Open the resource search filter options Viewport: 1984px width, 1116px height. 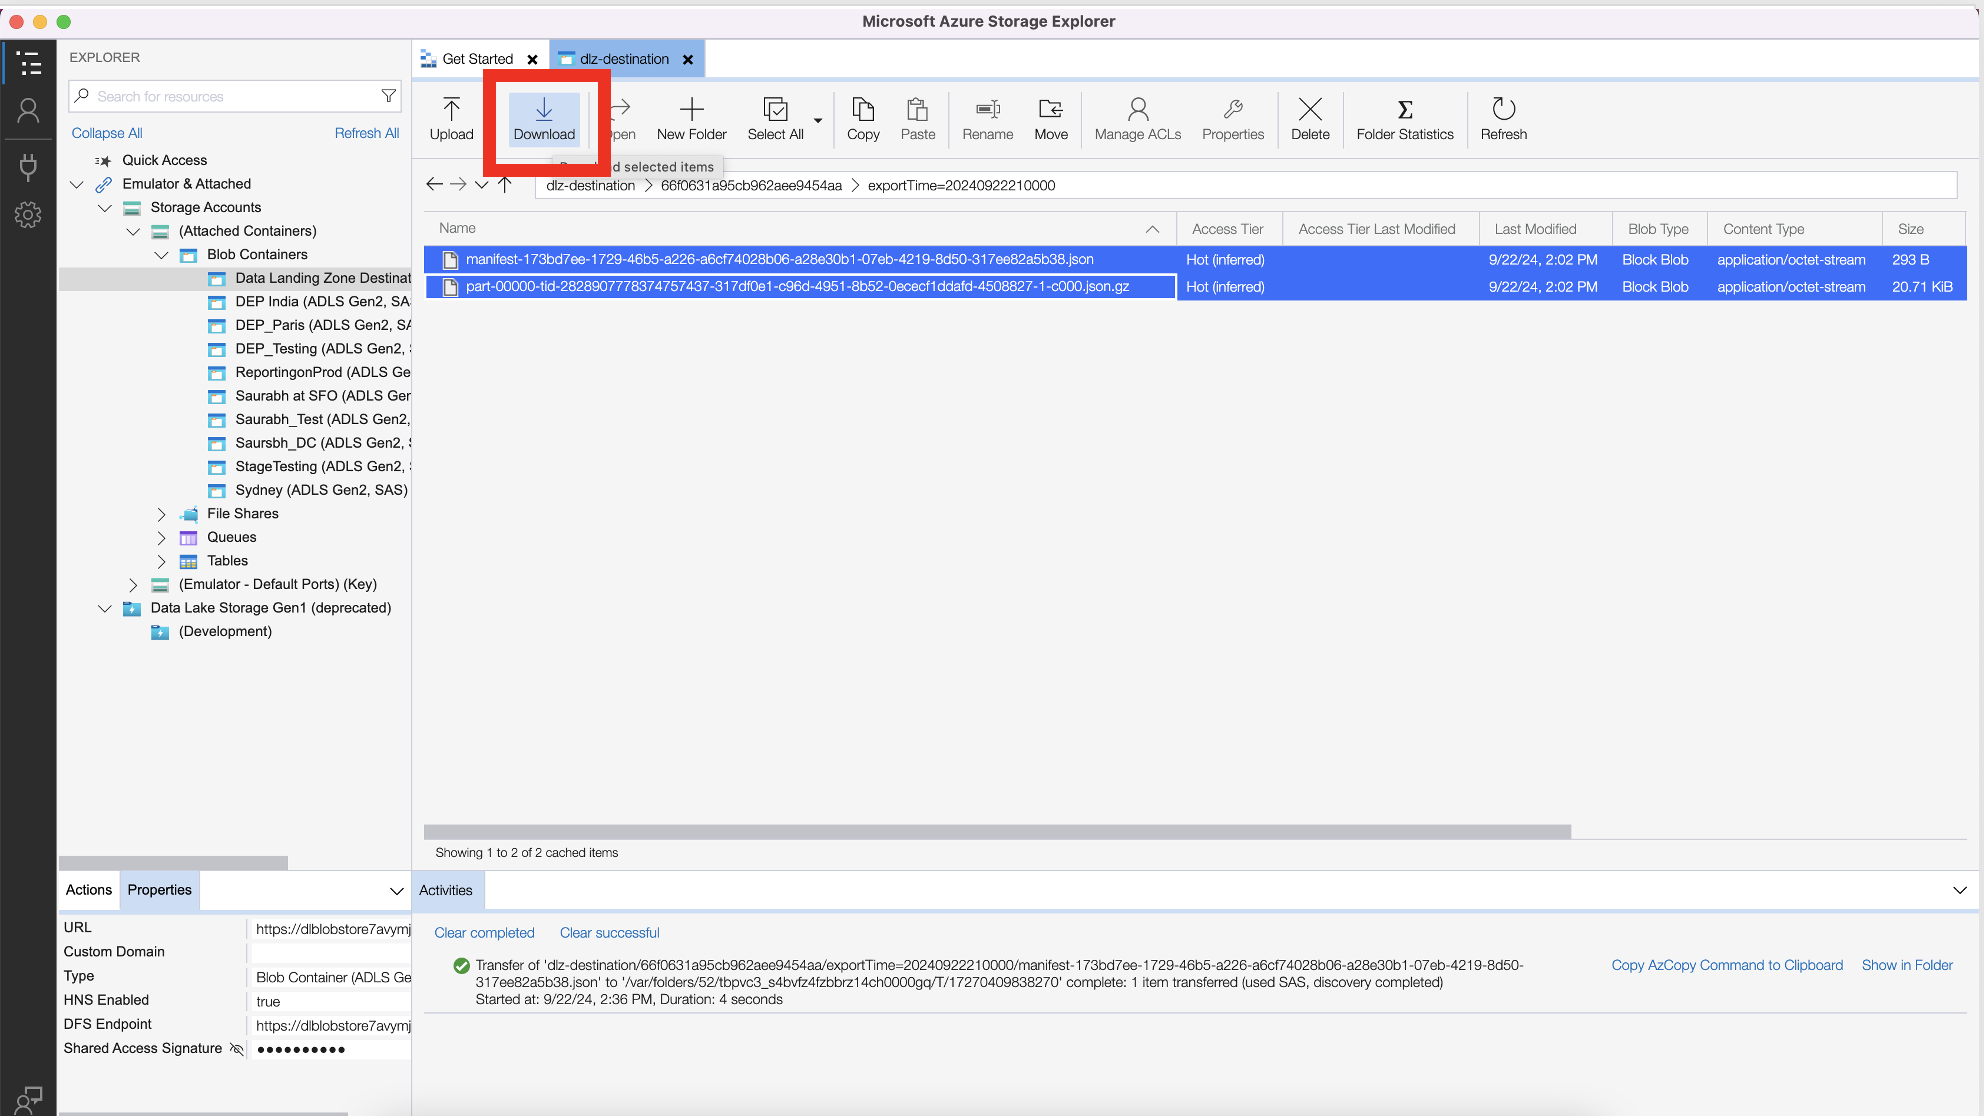(388, 96)
